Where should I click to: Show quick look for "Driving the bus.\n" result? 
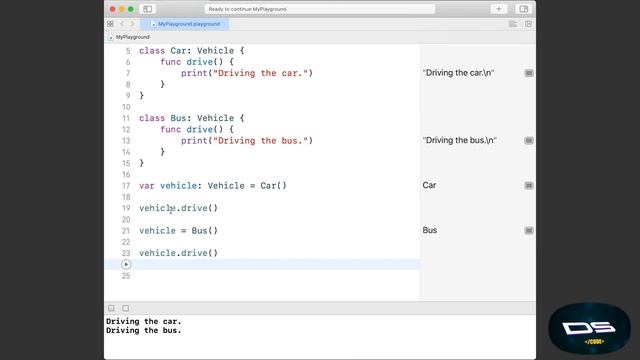[x=529, y=140]
